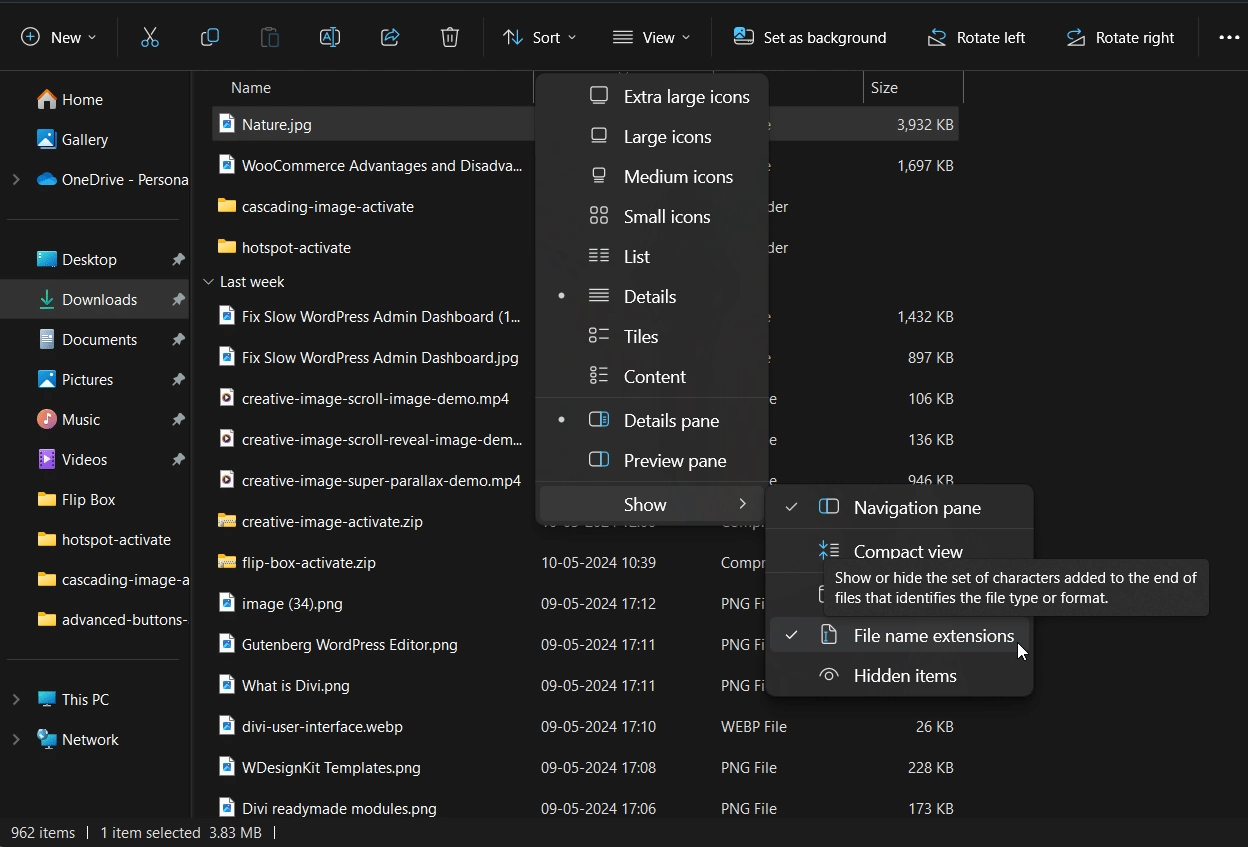Select flip-box-activate.zip file
Viewport: 1248px width, 847px height.
(x=298, y=562)
